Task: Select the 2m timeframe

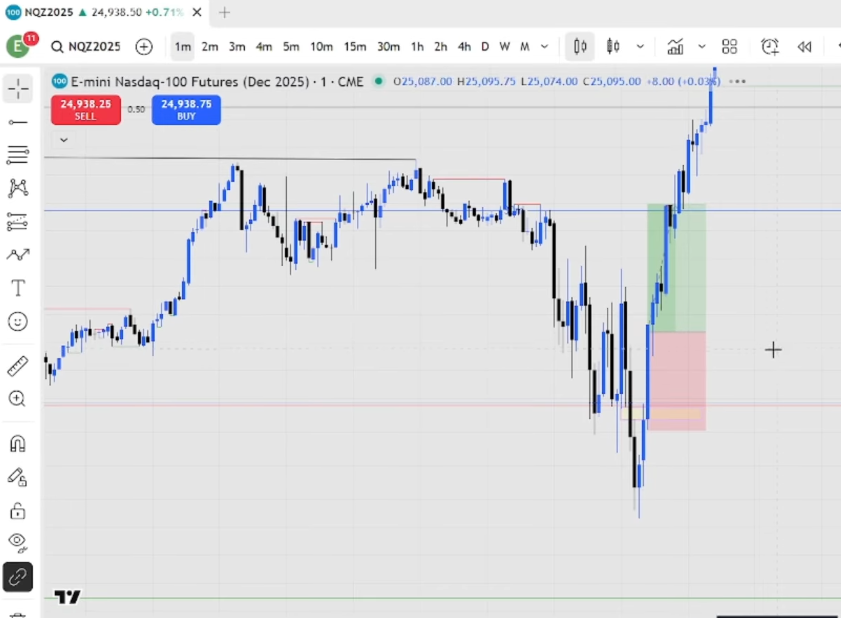Action: [x=210, y=47]
